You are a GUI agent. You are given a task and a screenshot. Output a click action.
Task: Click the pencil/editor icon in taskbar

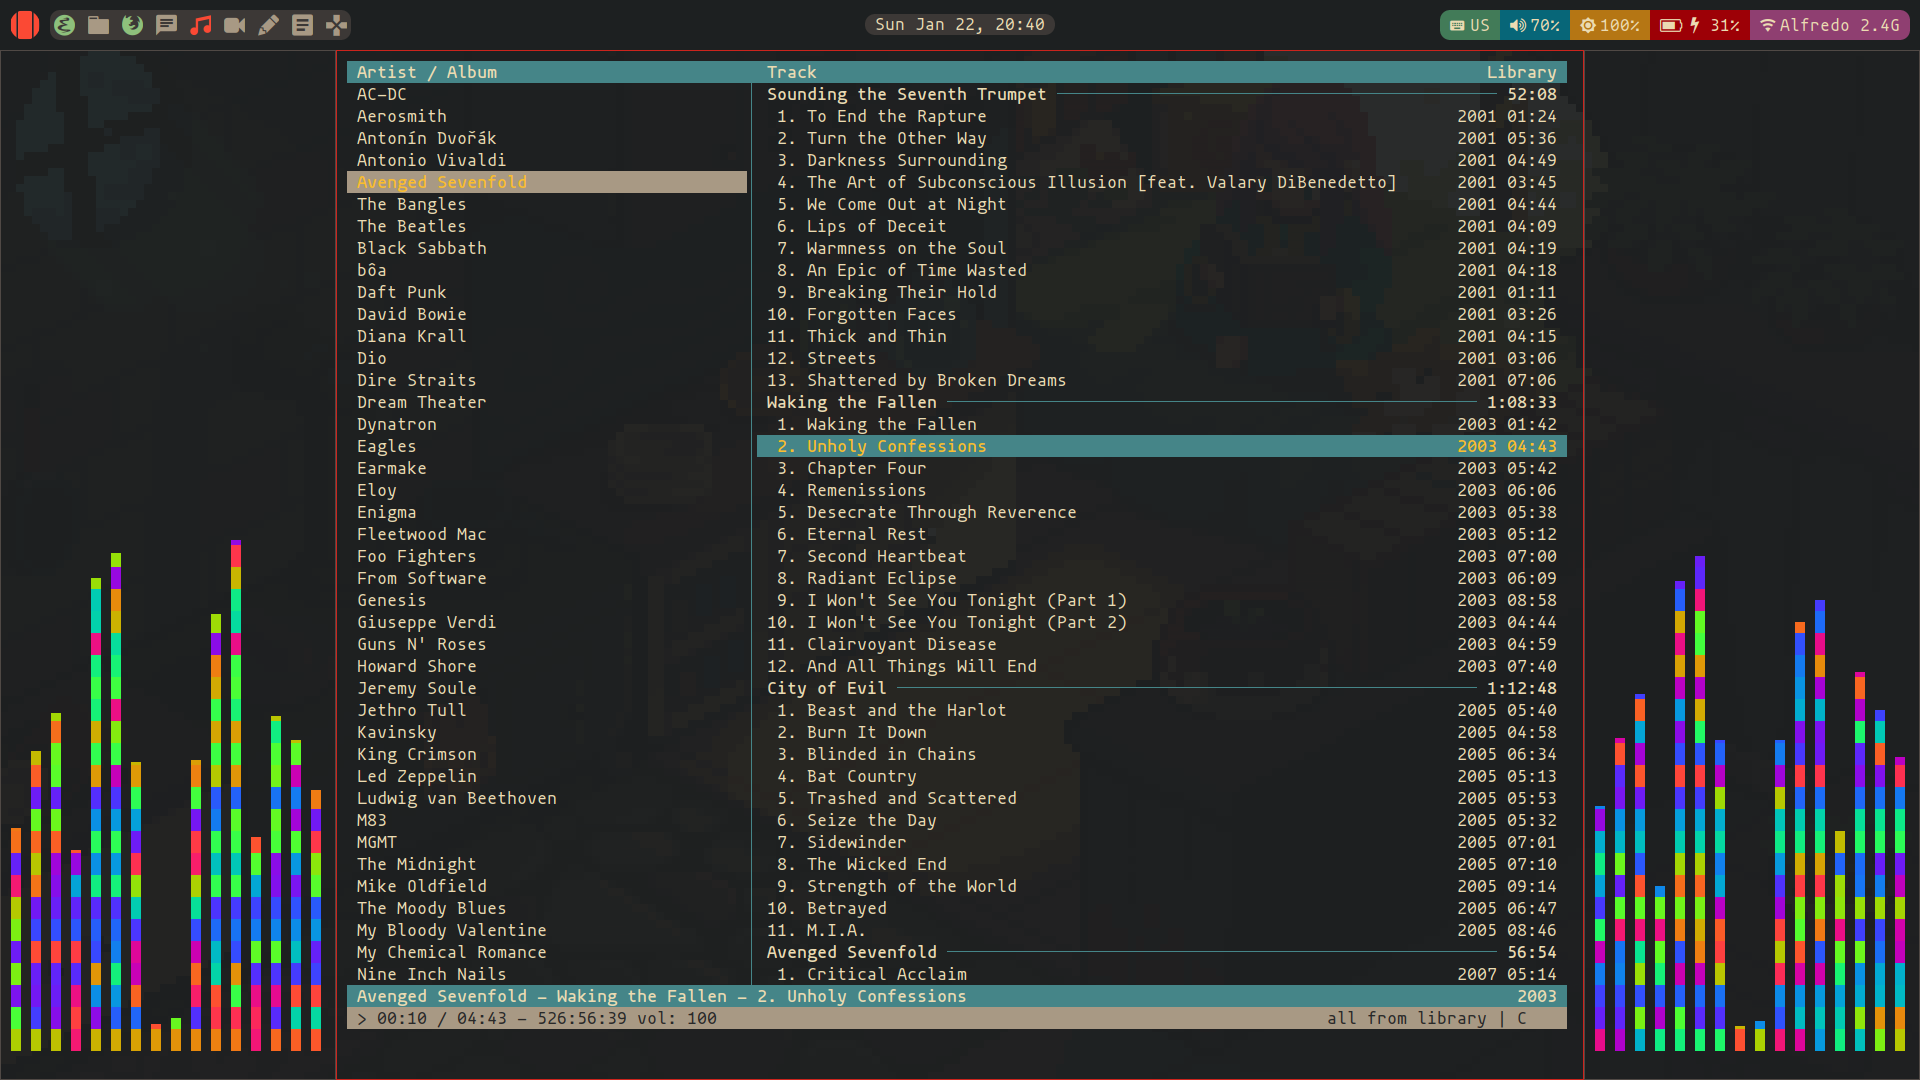click(269, 24)
